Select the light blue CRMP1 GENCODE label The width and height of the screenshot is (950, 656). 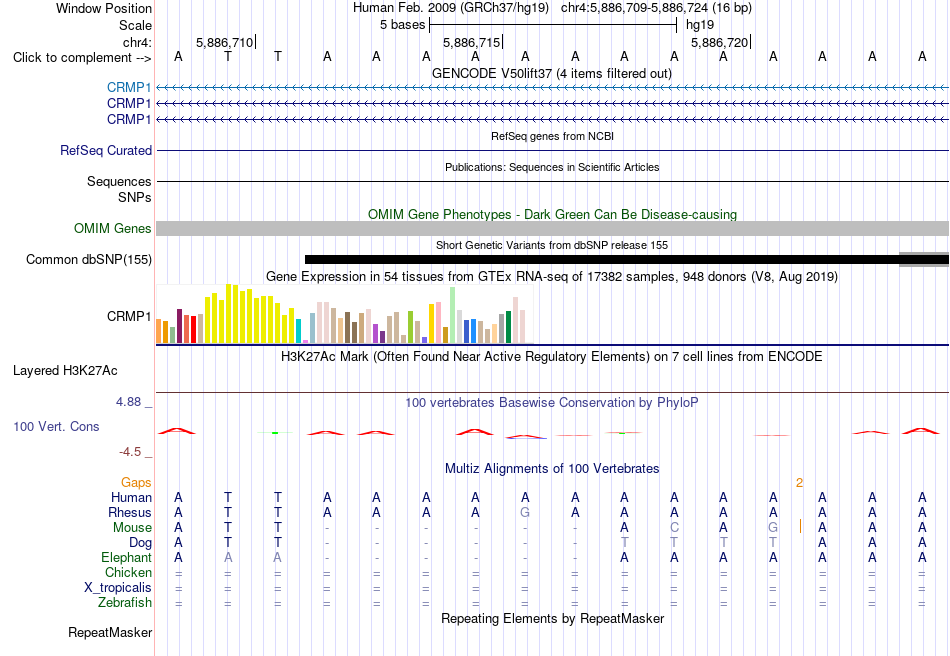[129, 87]
